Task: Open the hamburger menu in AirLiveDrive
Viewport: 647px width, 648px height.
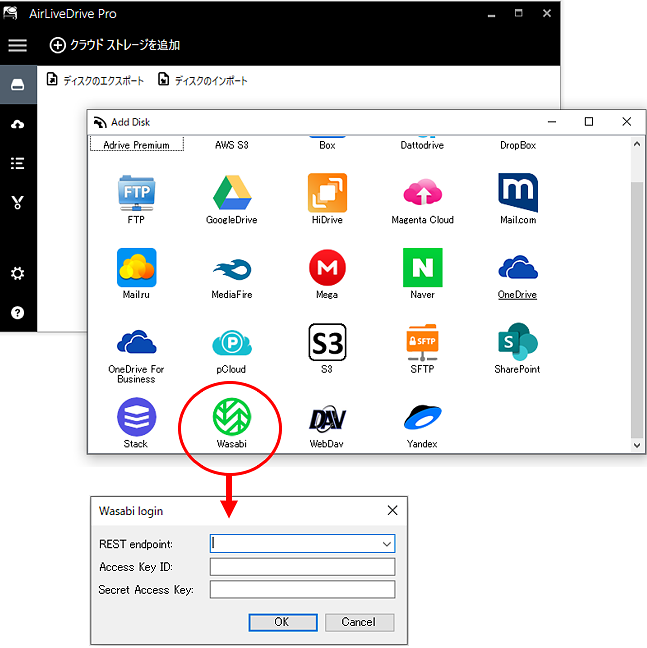Action: [17, 45]
